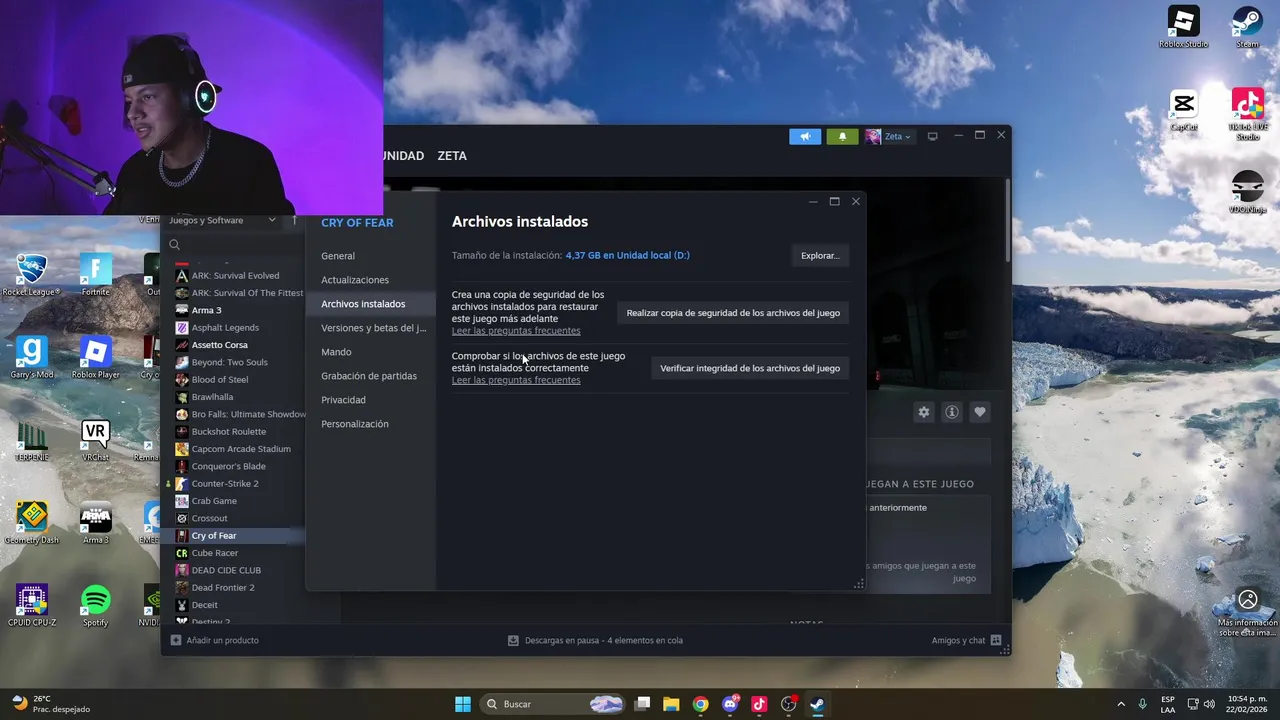The height and width of the screenshot is (720, 1280).
Task: Open Garry's Mod desktop icon
Action: (31, 357)
